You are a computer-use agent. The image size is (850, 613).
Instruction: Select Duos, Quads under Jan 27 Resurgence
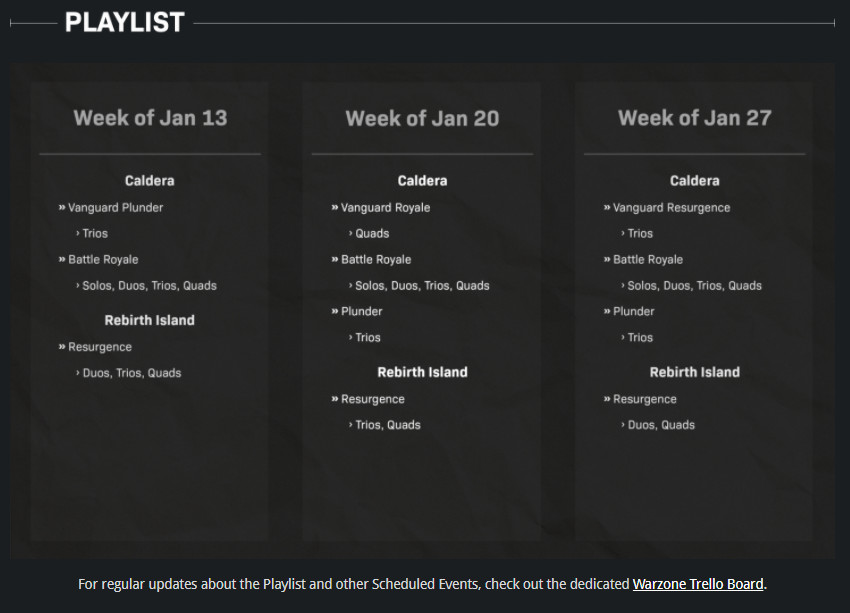661,425
